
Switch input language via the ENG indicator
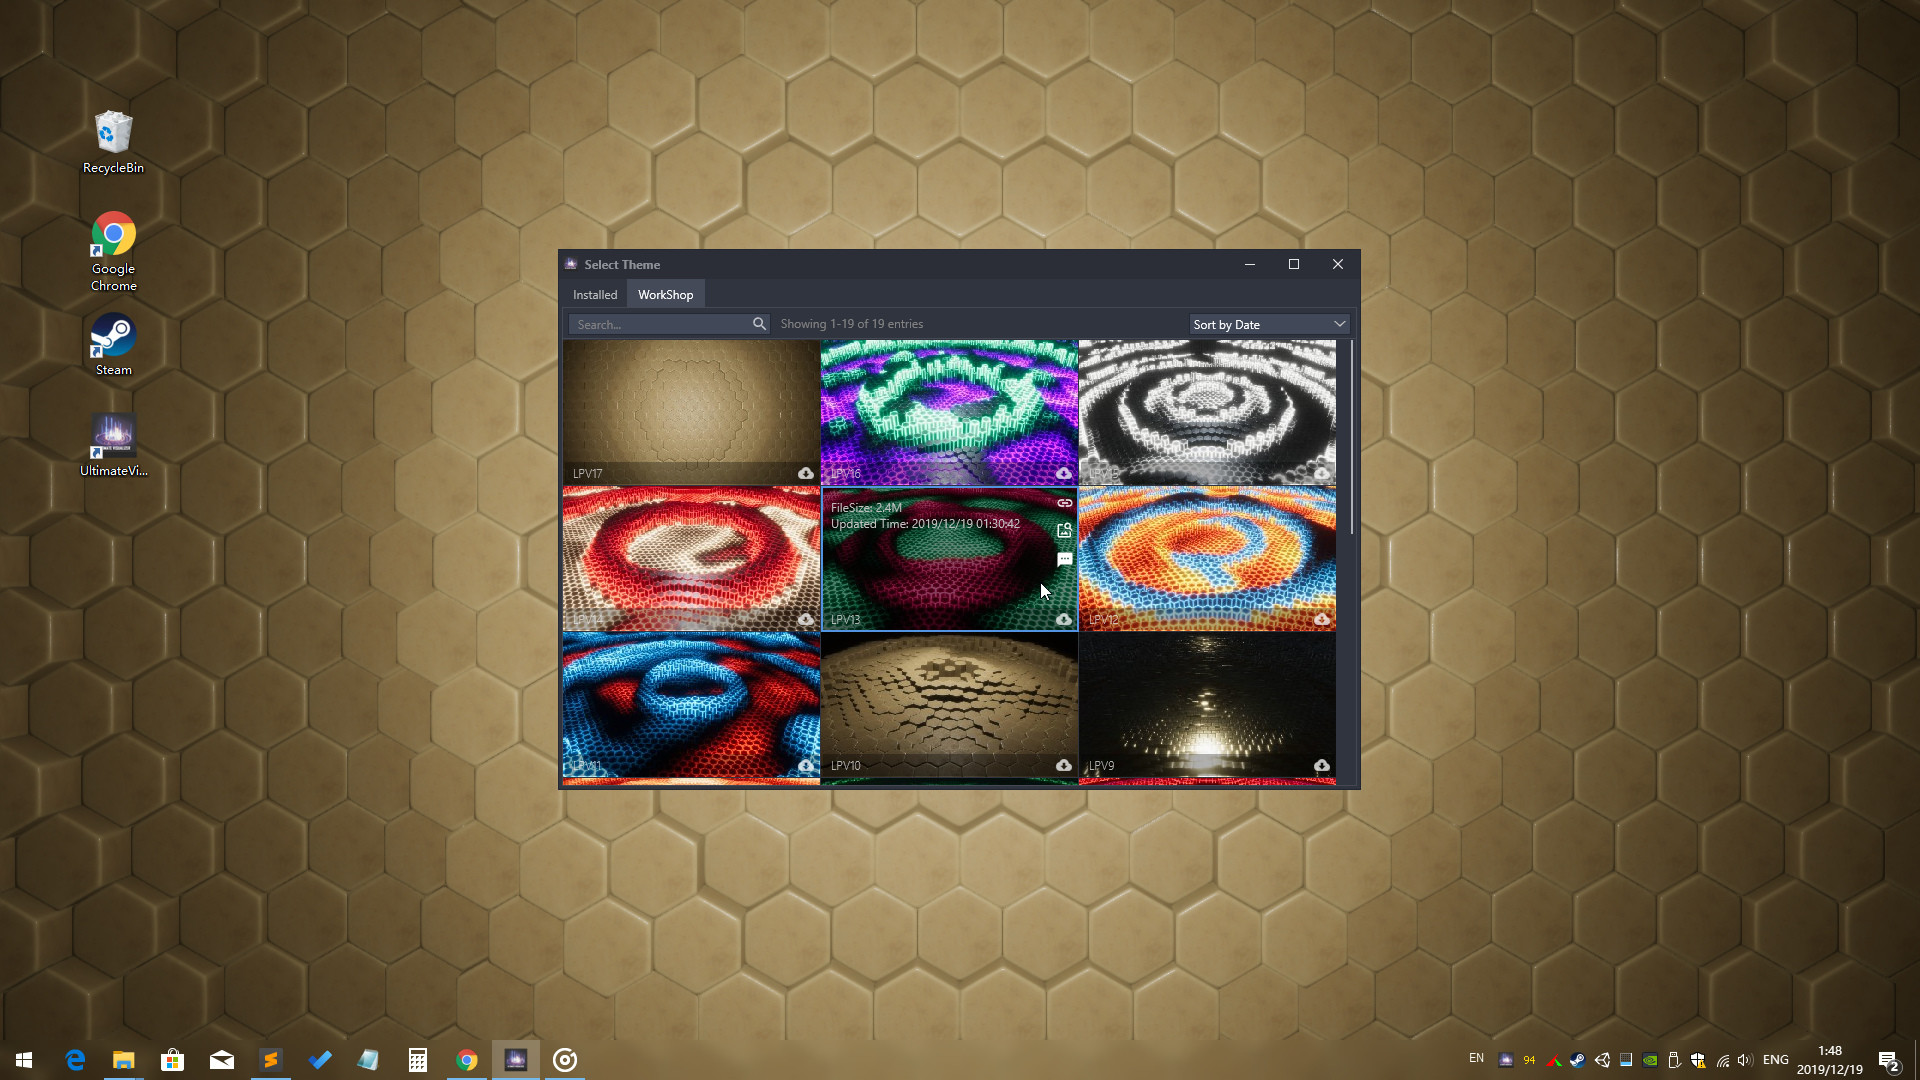point(1775,1059)
